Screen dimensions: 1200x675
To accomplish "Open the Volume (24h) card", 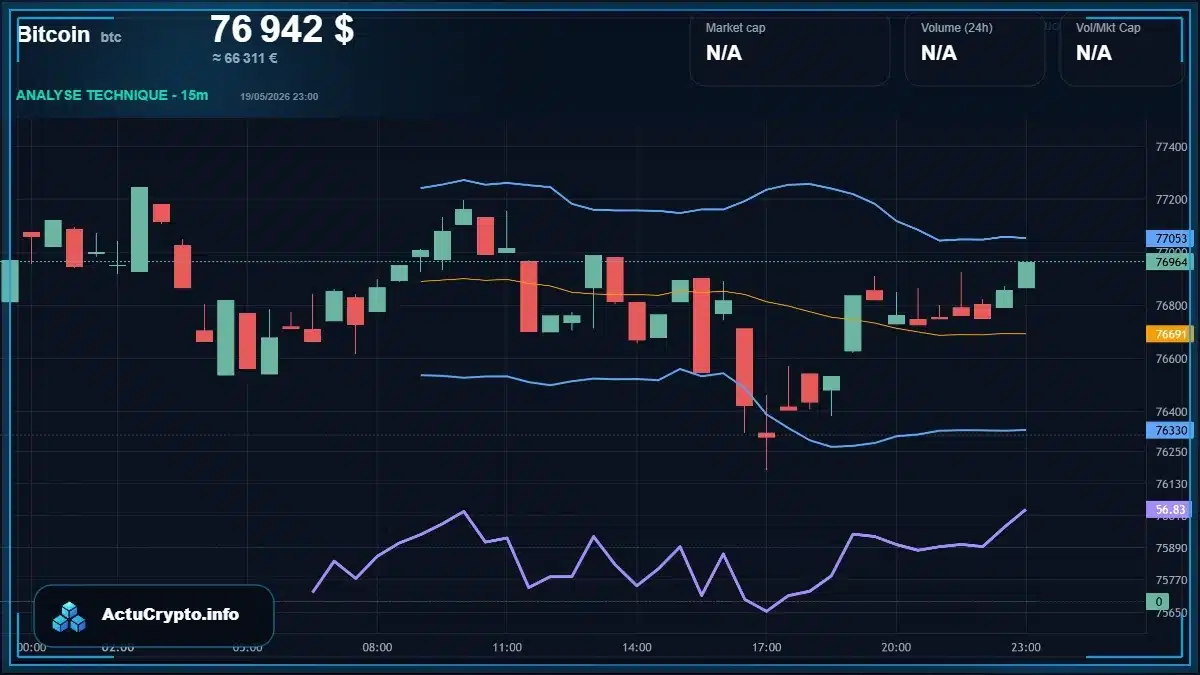I will (974, 49).
